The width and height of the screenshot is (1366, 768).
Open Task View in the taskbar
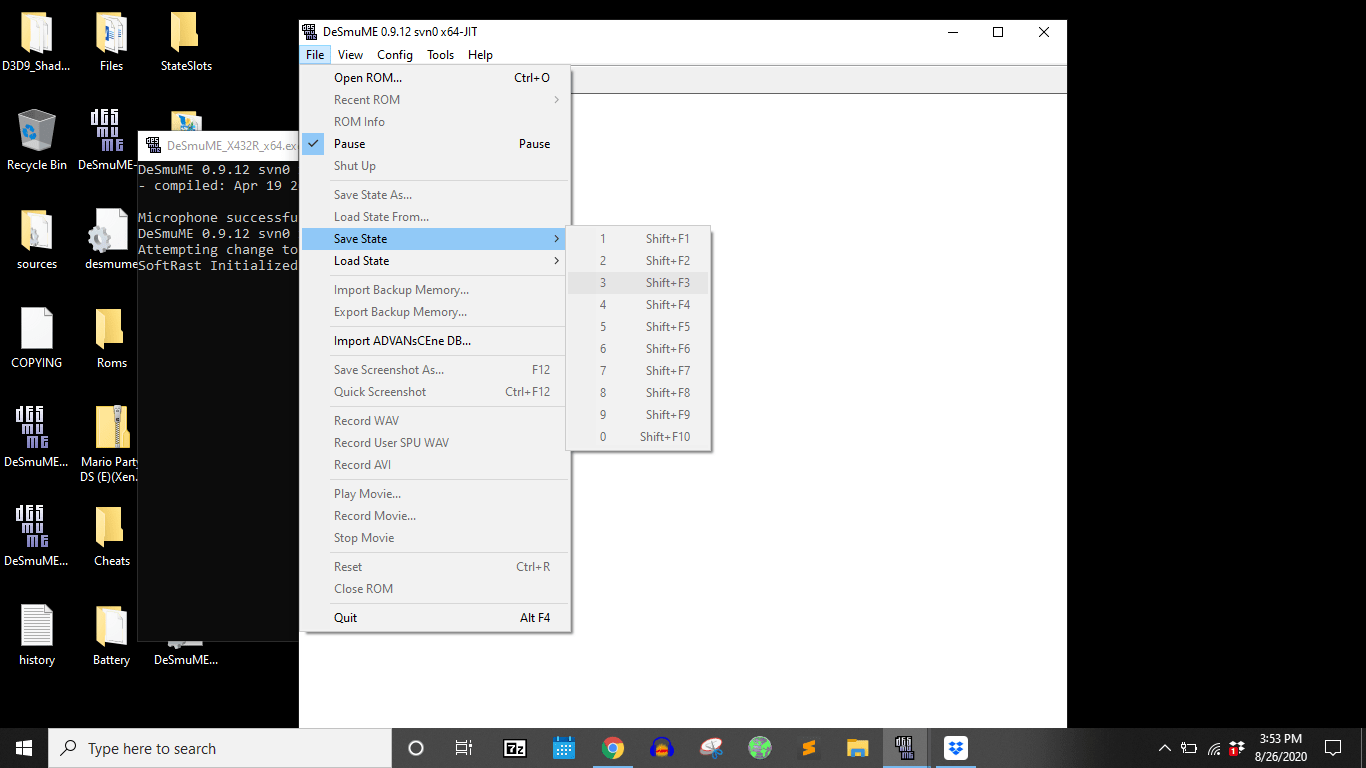tap(464, 748)
